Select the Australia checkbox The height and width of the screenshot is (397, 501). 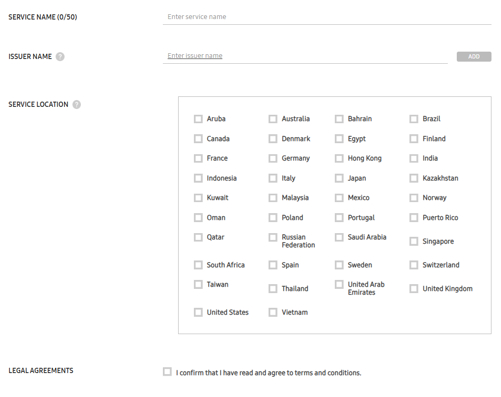click(x=273, y=119)
